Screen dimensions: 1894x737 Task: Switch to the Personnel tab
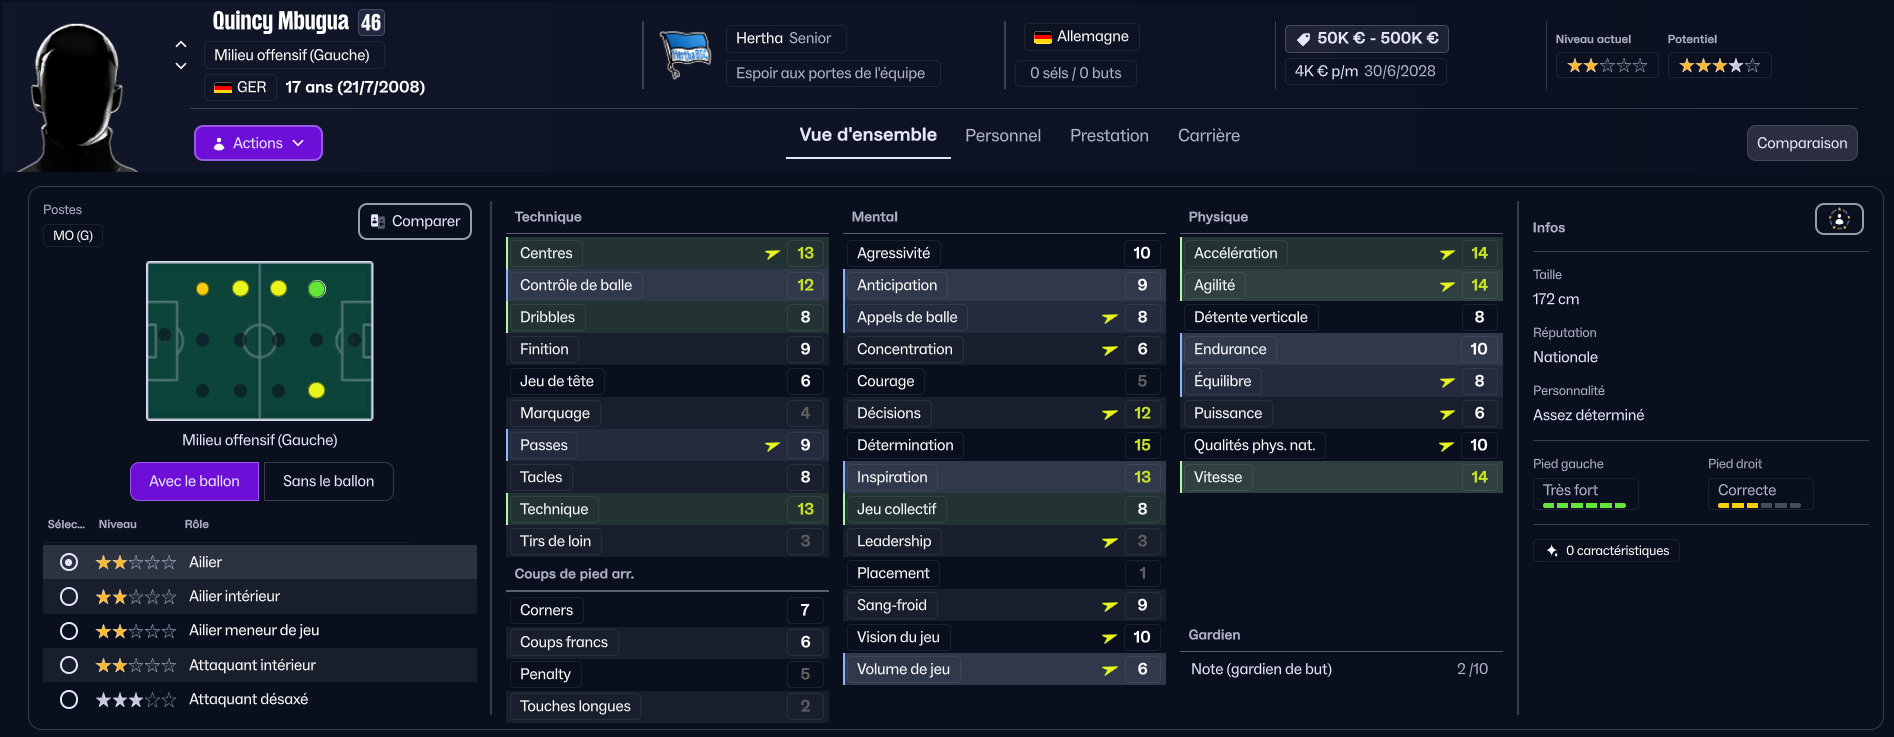coord(1002,136)
